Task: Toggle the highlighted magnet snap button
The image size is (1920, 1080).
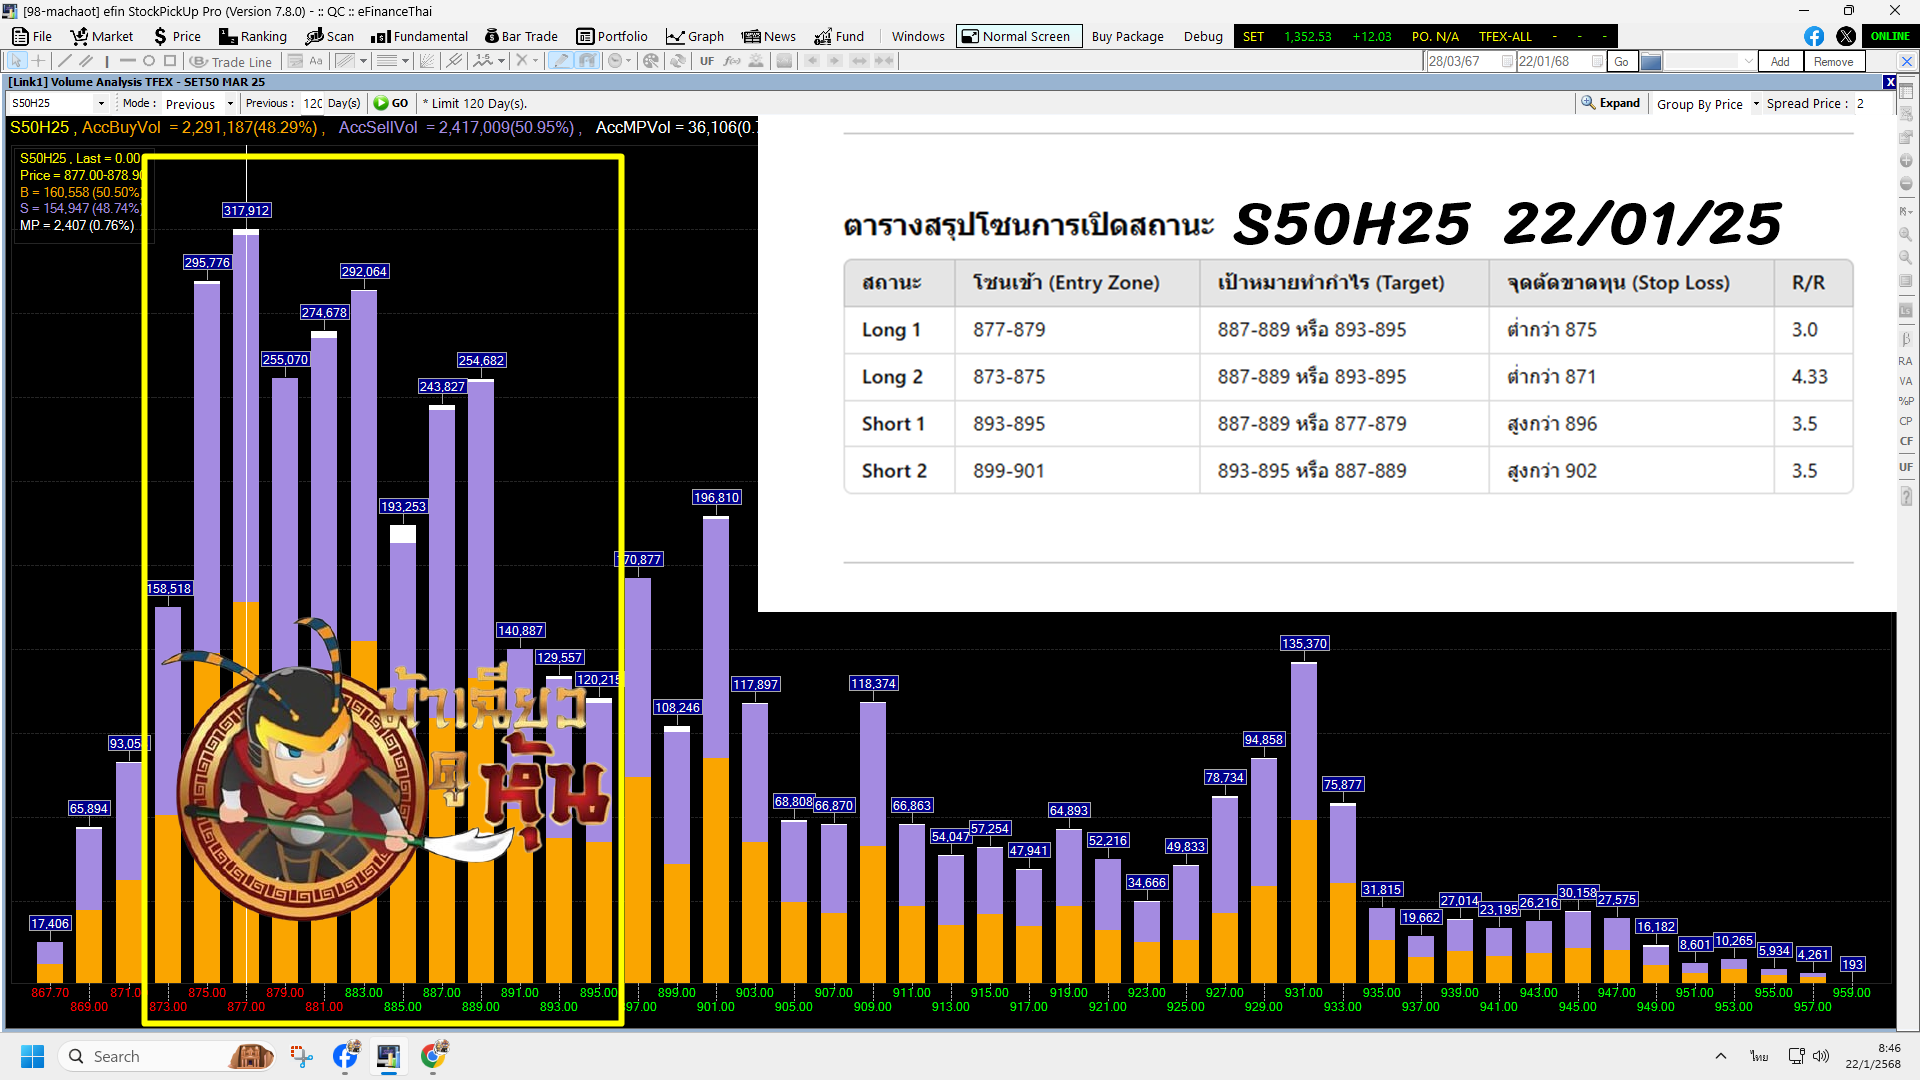Action: [587, 61]
